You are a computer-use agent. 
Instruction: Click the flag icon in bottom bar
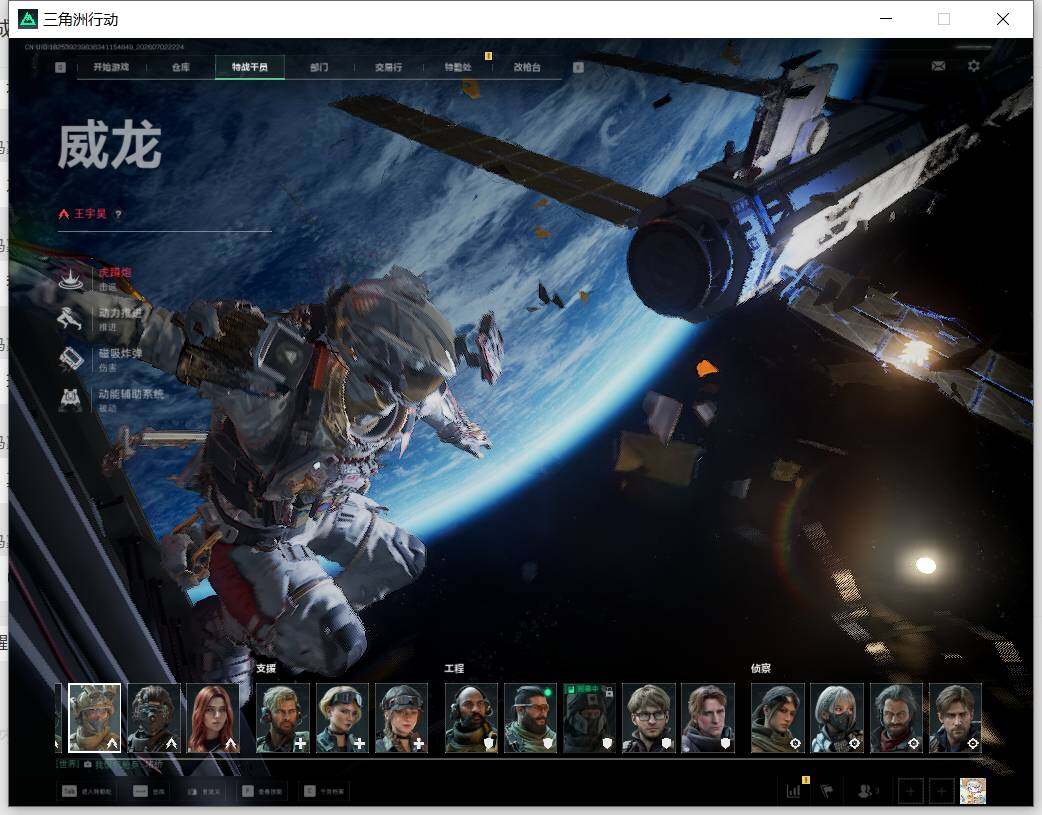tap(826, 791)
